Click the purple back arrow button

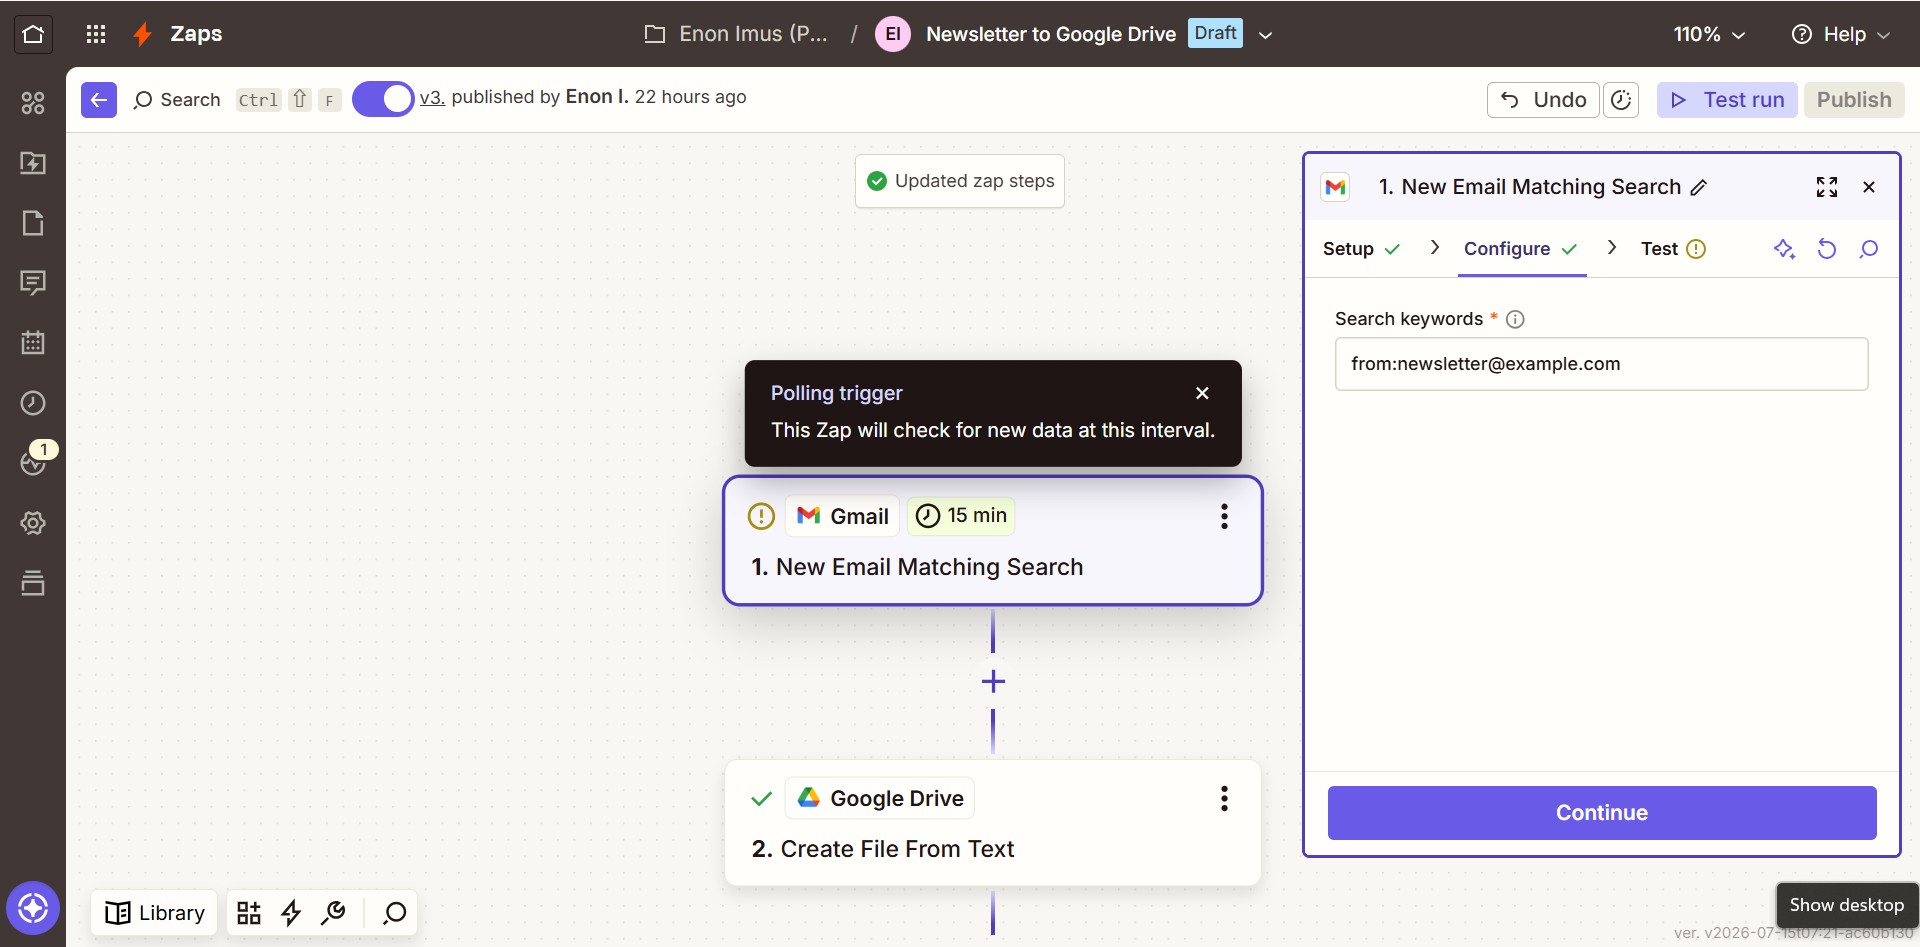coord(99,99)
